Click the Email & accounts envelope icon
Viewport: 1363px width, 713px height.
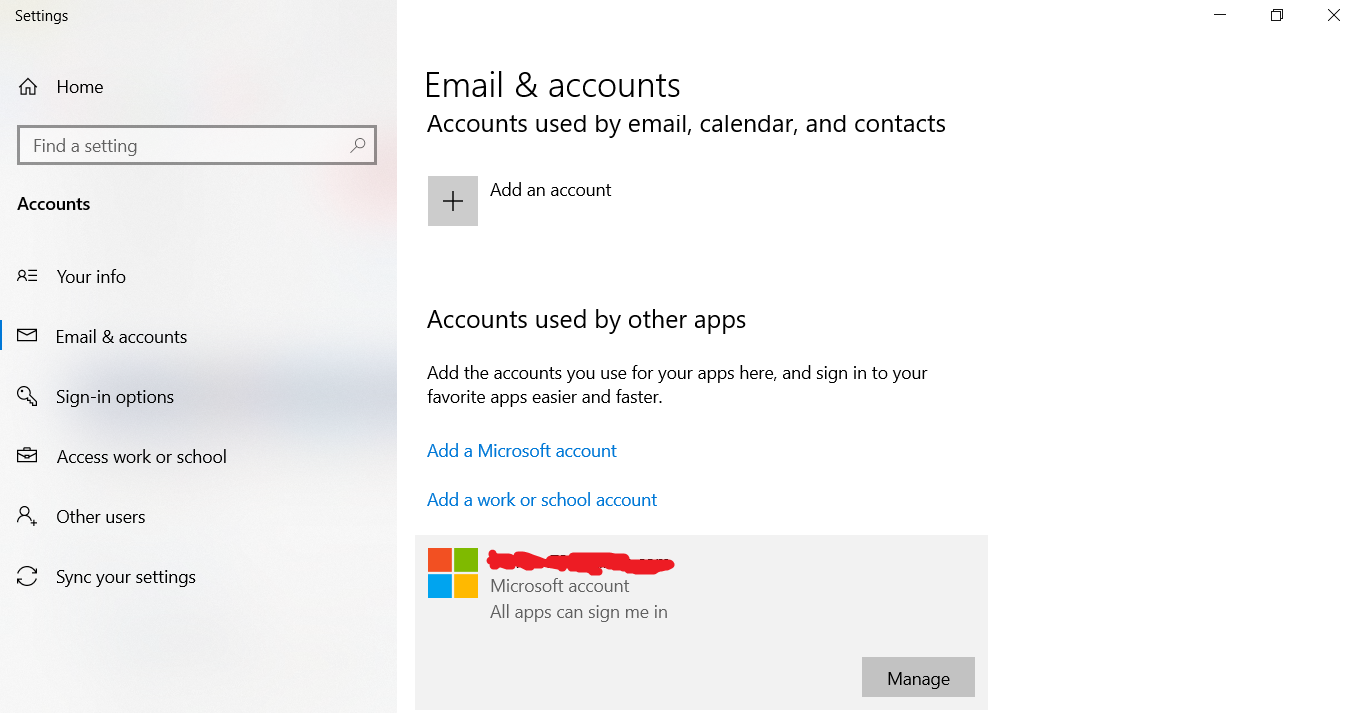tap(27, 336)
